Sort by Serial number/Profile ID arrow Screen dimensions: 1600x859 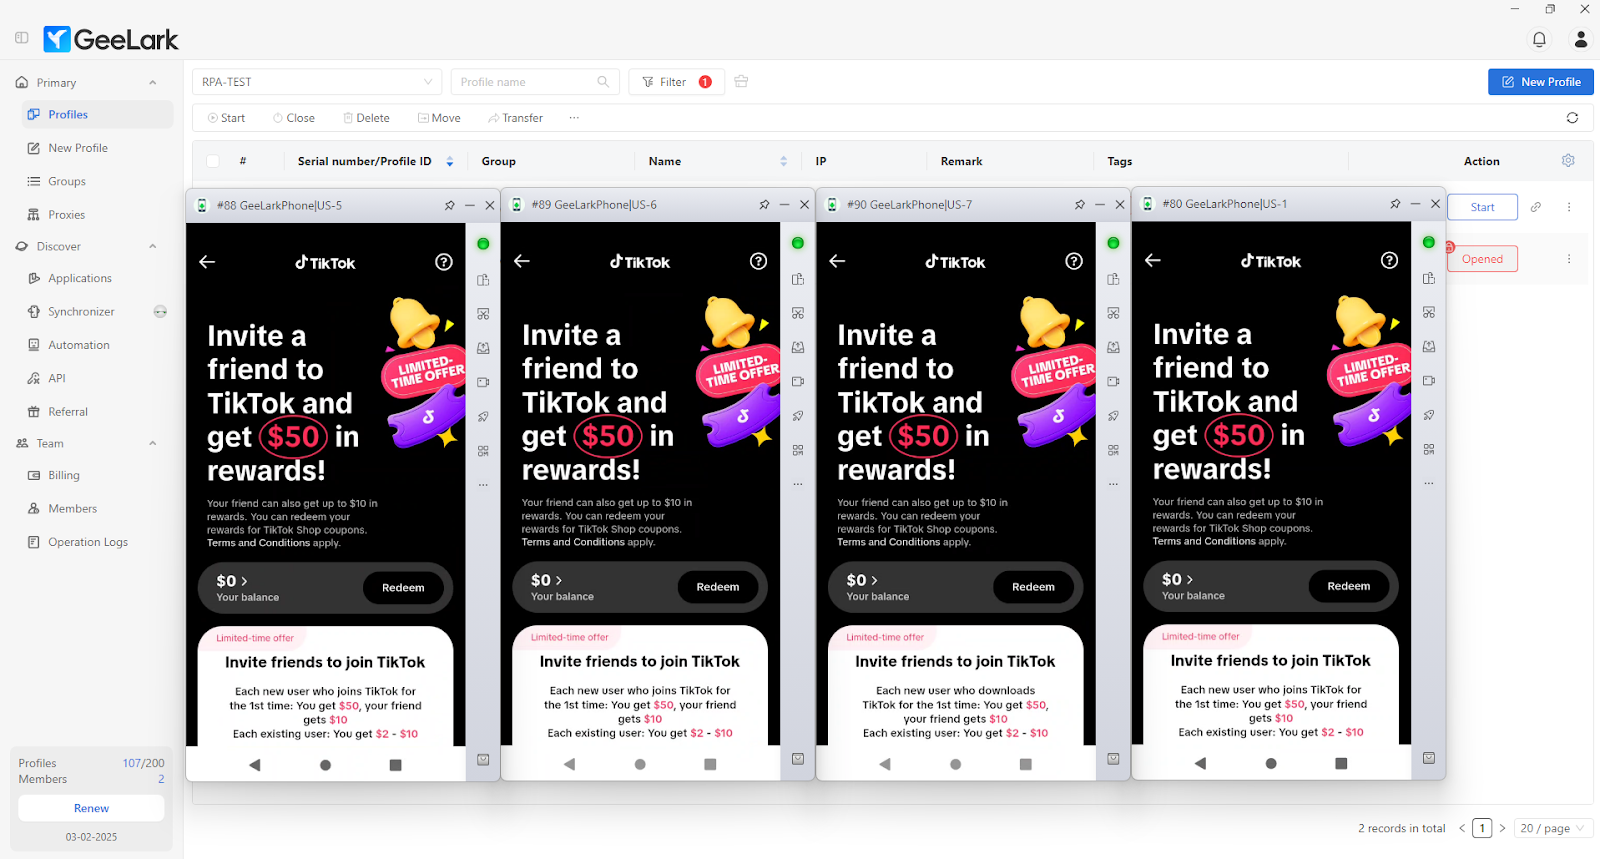450,161
